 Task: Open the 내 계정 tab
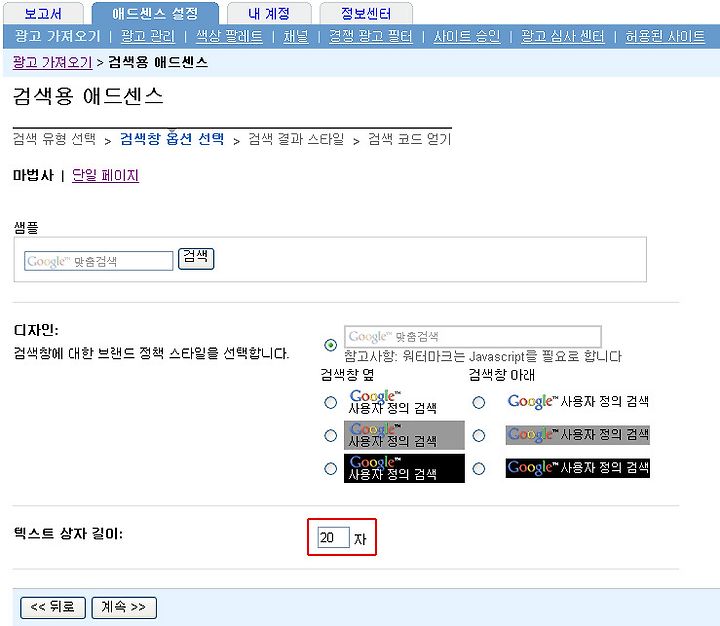tap(269, 13)
